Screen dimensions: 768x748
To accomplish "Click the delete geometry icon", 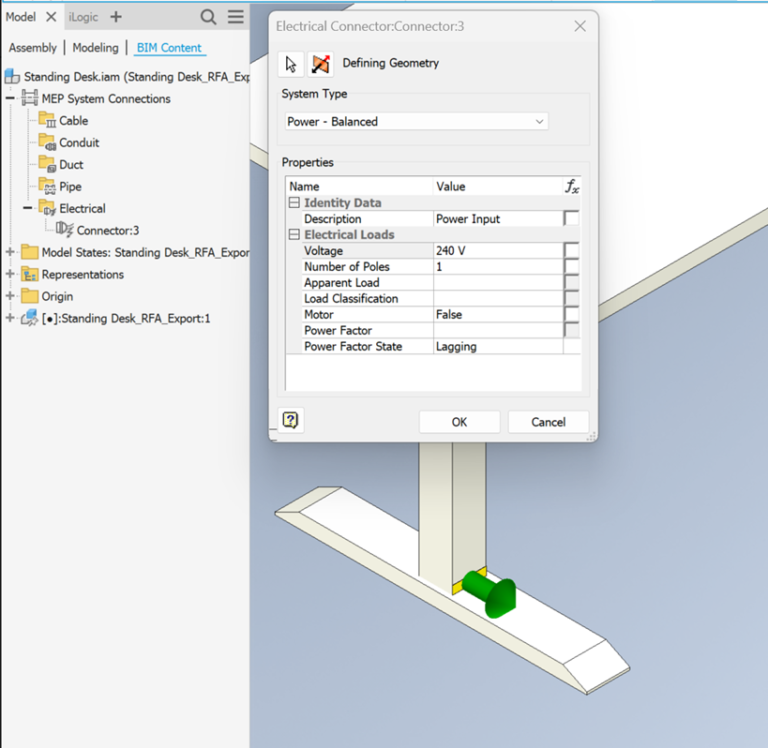I will coord(320,64).
